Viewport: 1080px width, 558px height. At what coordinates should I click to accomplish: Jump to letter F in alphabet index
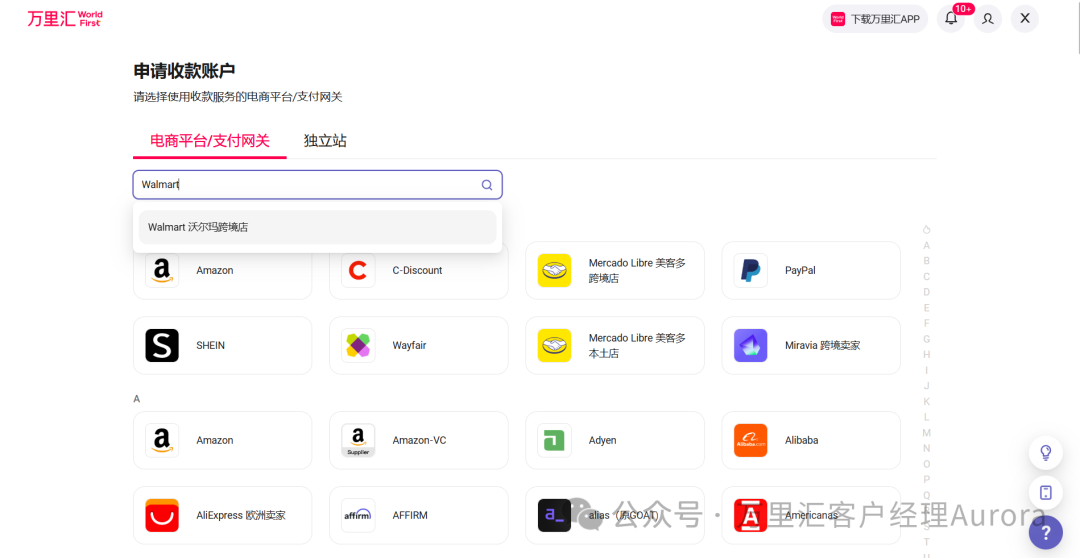point(926,323)
